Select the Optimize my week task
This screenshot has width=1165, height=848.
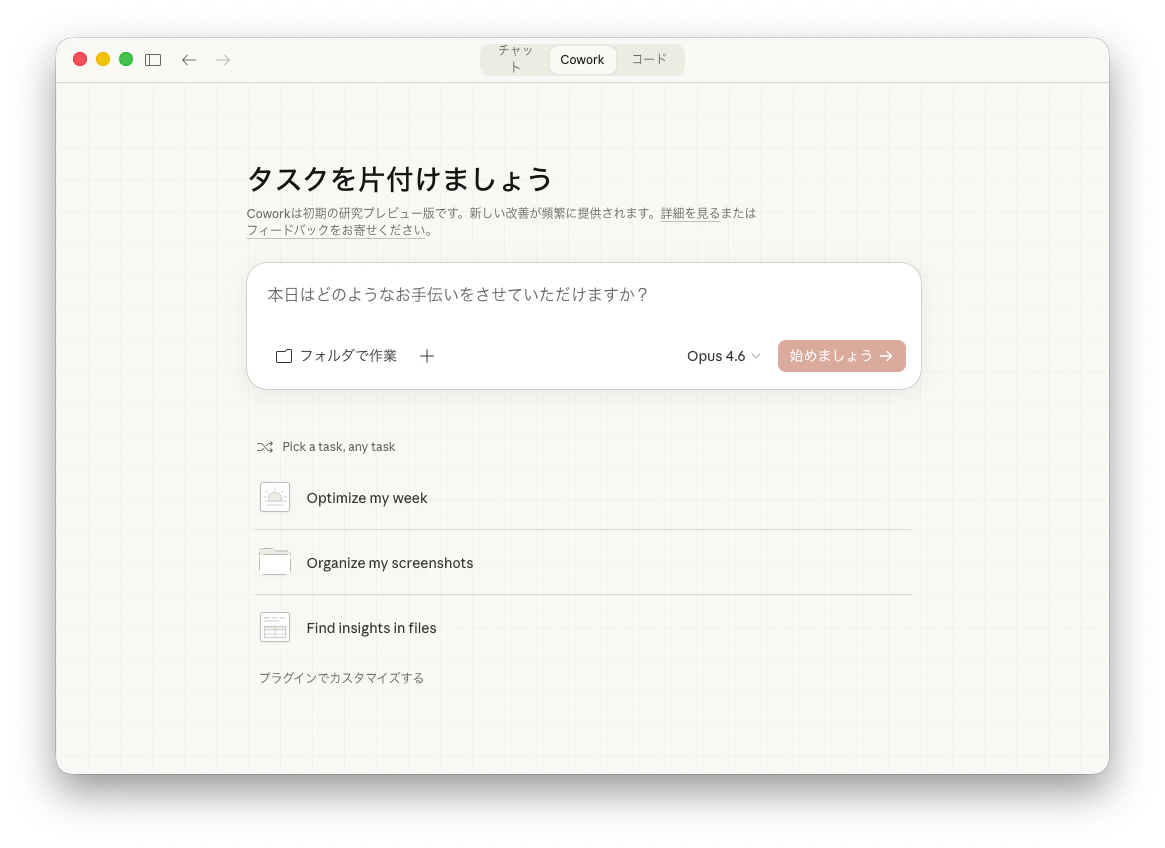583,497
